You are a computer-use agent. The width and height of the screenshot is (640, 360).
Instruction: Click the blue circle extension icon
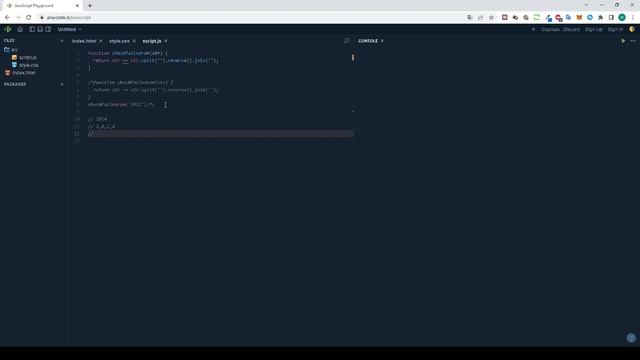590,18
